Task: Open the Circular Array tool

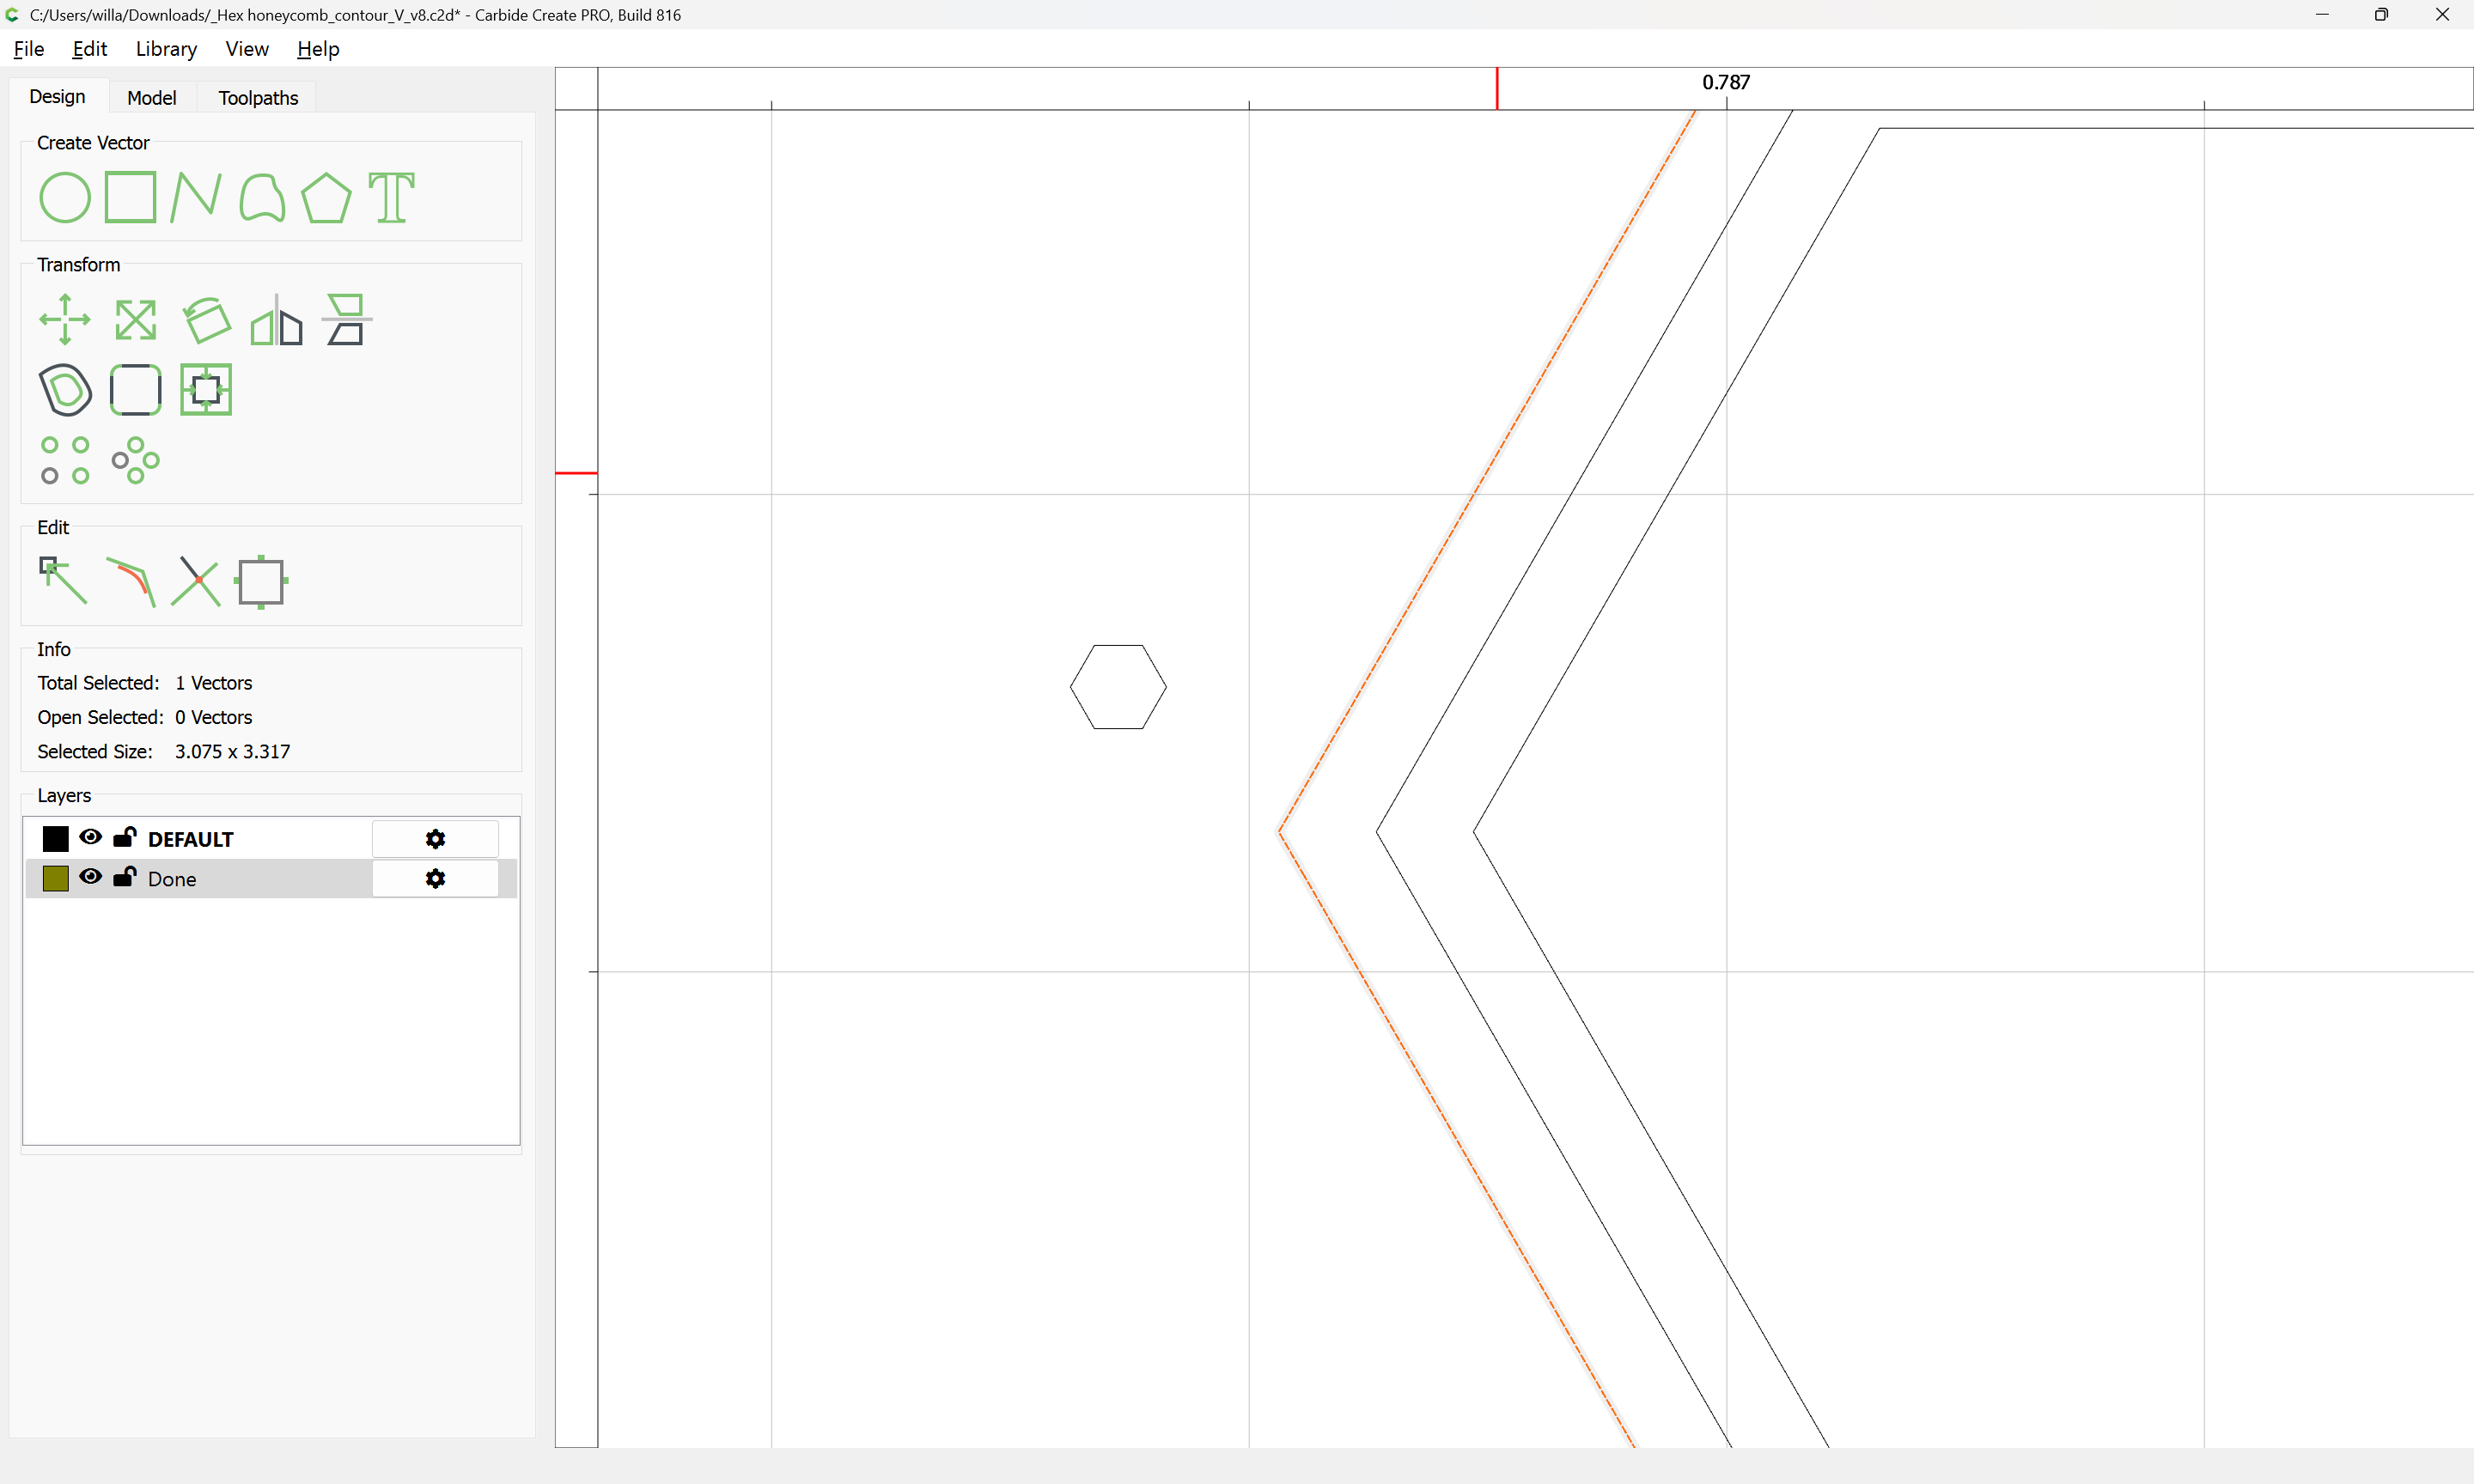Action: point(136,460)
